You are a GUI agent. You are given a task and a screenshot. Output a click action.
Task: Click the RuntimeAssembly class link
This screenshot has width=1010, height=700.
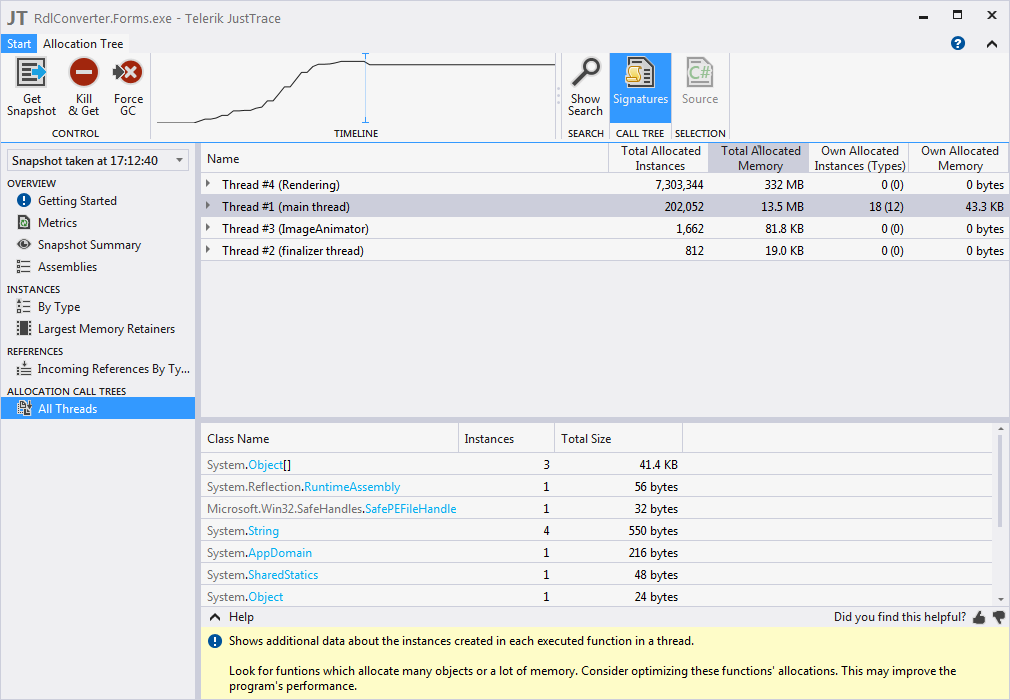point(352,487)
